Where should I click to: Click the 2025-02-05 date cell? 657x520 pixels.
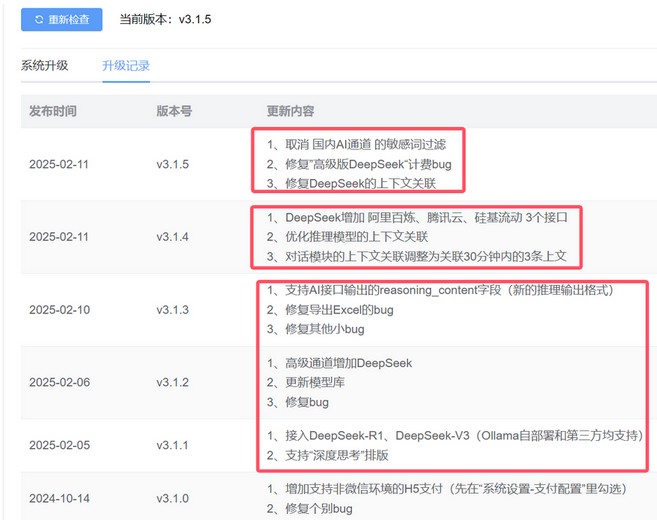pyautogui.click(x=59, y=445)
